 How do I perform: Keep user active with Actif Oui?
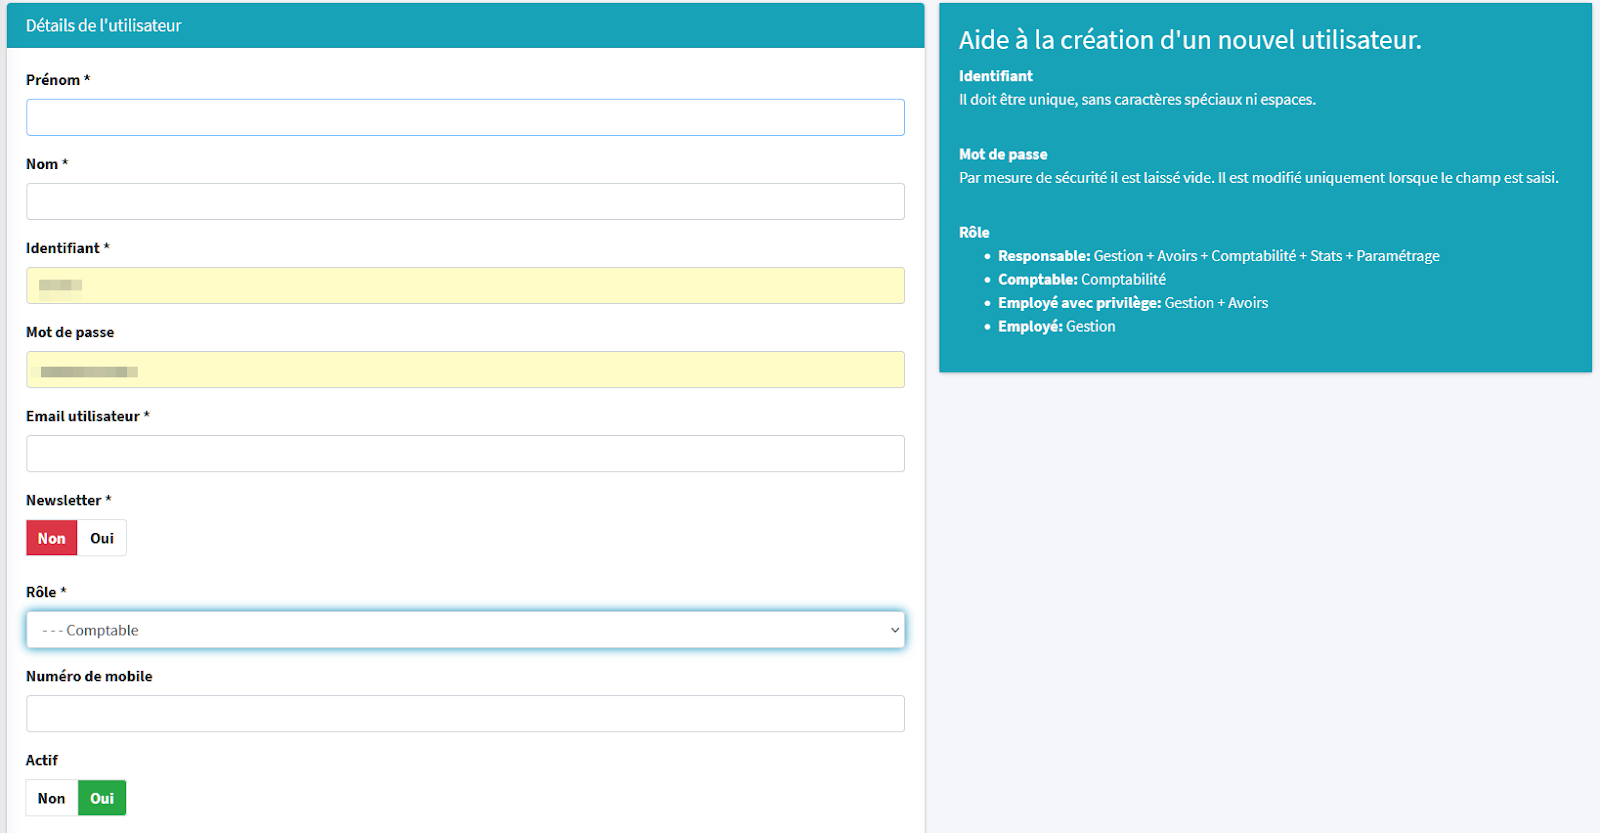click(x=102, y=798)
